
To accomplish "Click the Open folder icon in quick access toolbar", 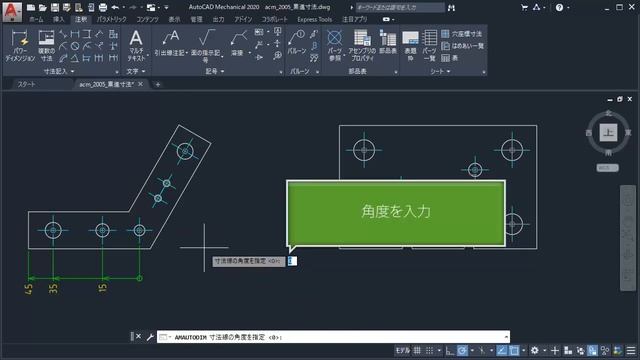I will click(42, 7).
